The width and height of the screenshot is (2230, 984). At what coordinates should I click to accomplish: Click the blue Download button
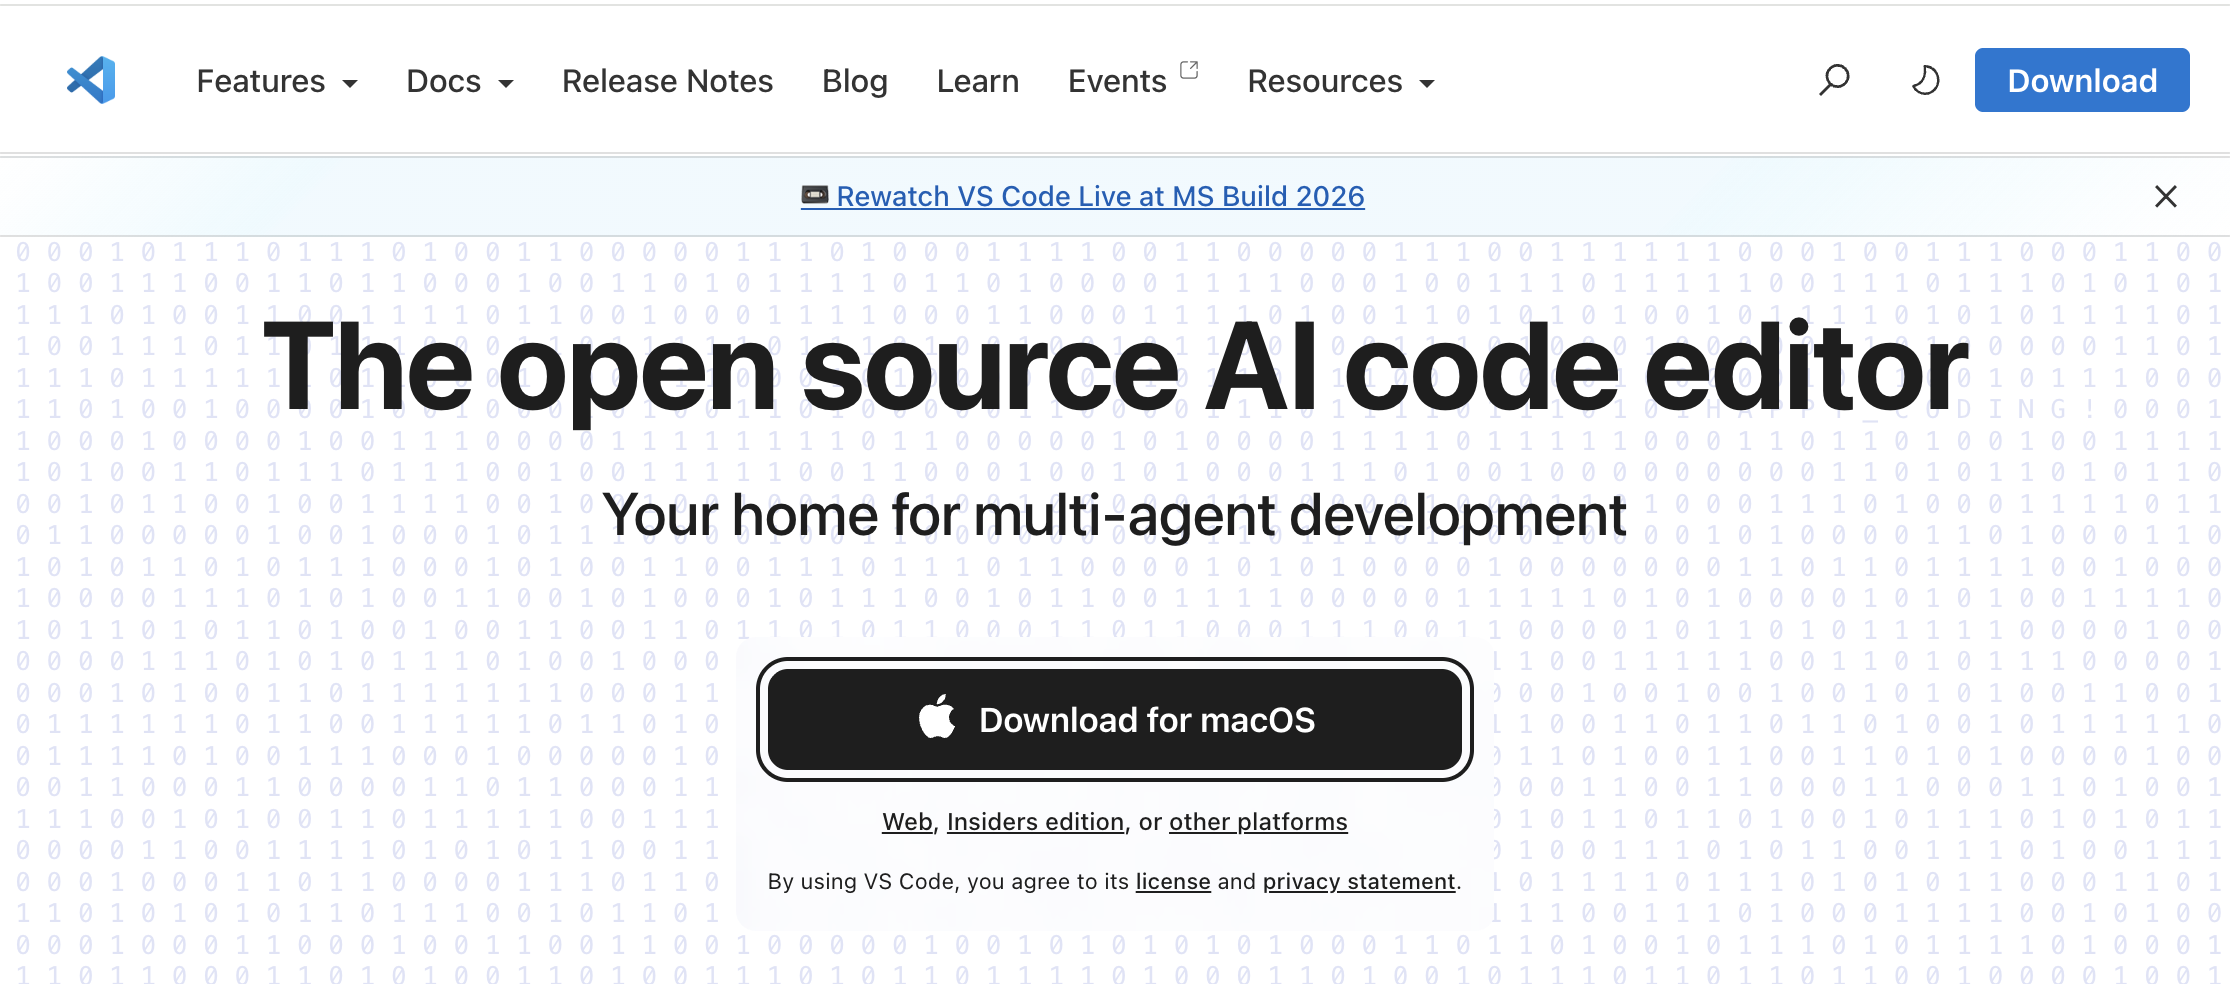2082,80
